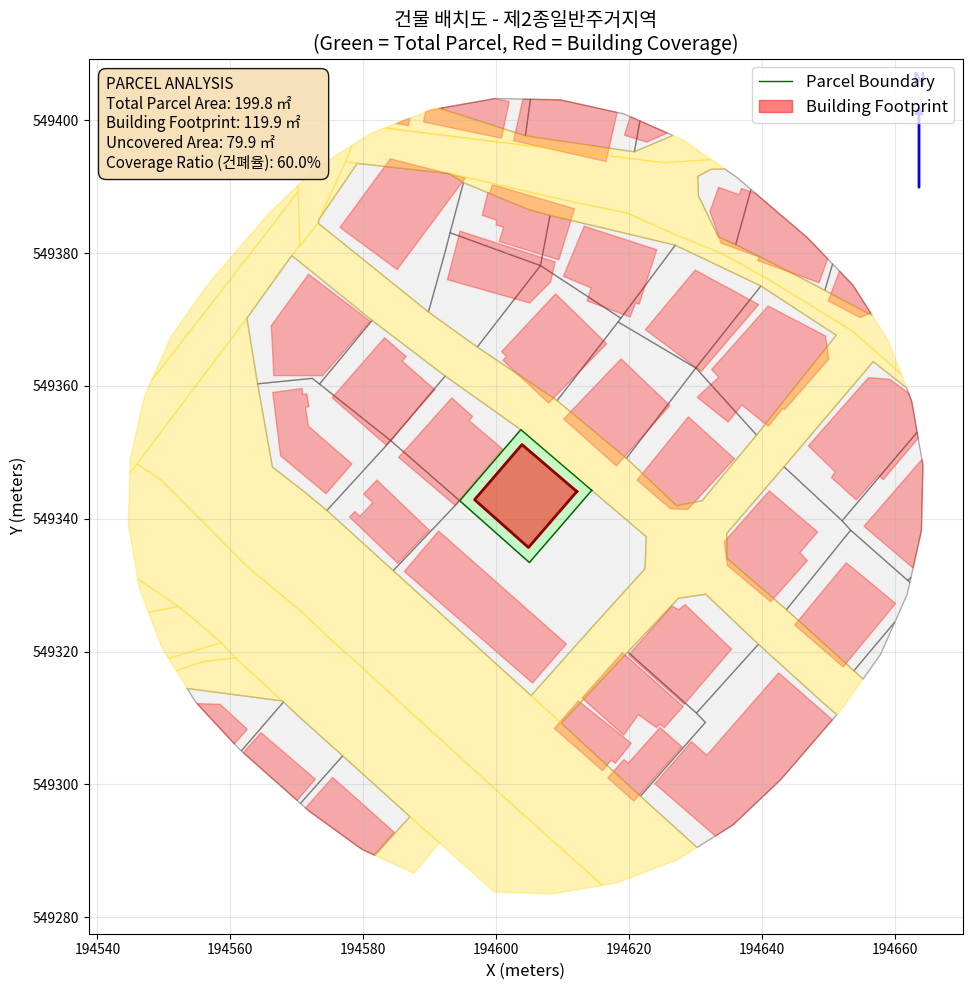The height and width of the screenshot is (990, 972).
Task: Click the 'Y (meters)' axis label
Action: coord(17,496)
